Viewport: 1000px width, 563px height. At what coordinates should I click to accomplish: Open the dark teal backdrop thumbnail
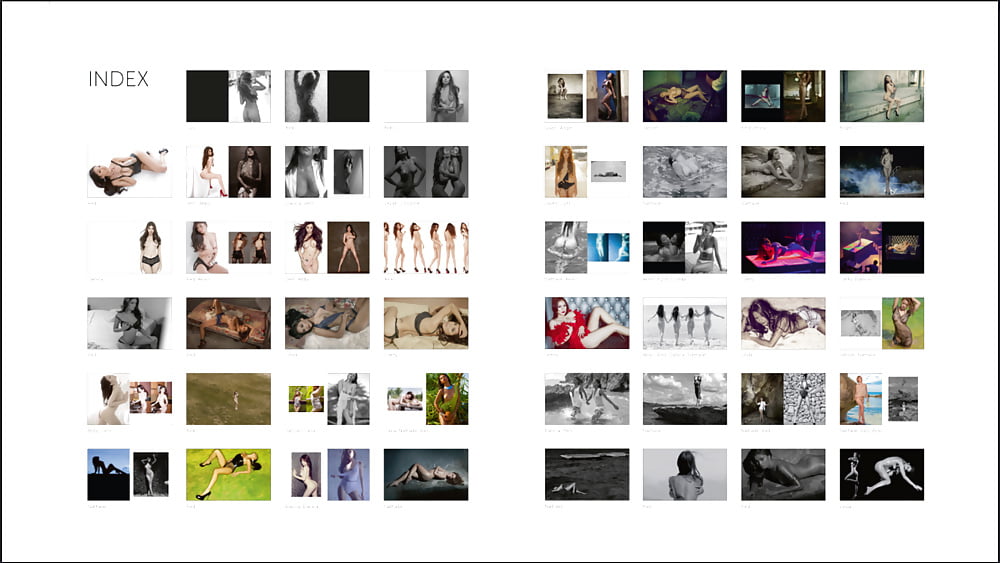click(x=426, y=474)
